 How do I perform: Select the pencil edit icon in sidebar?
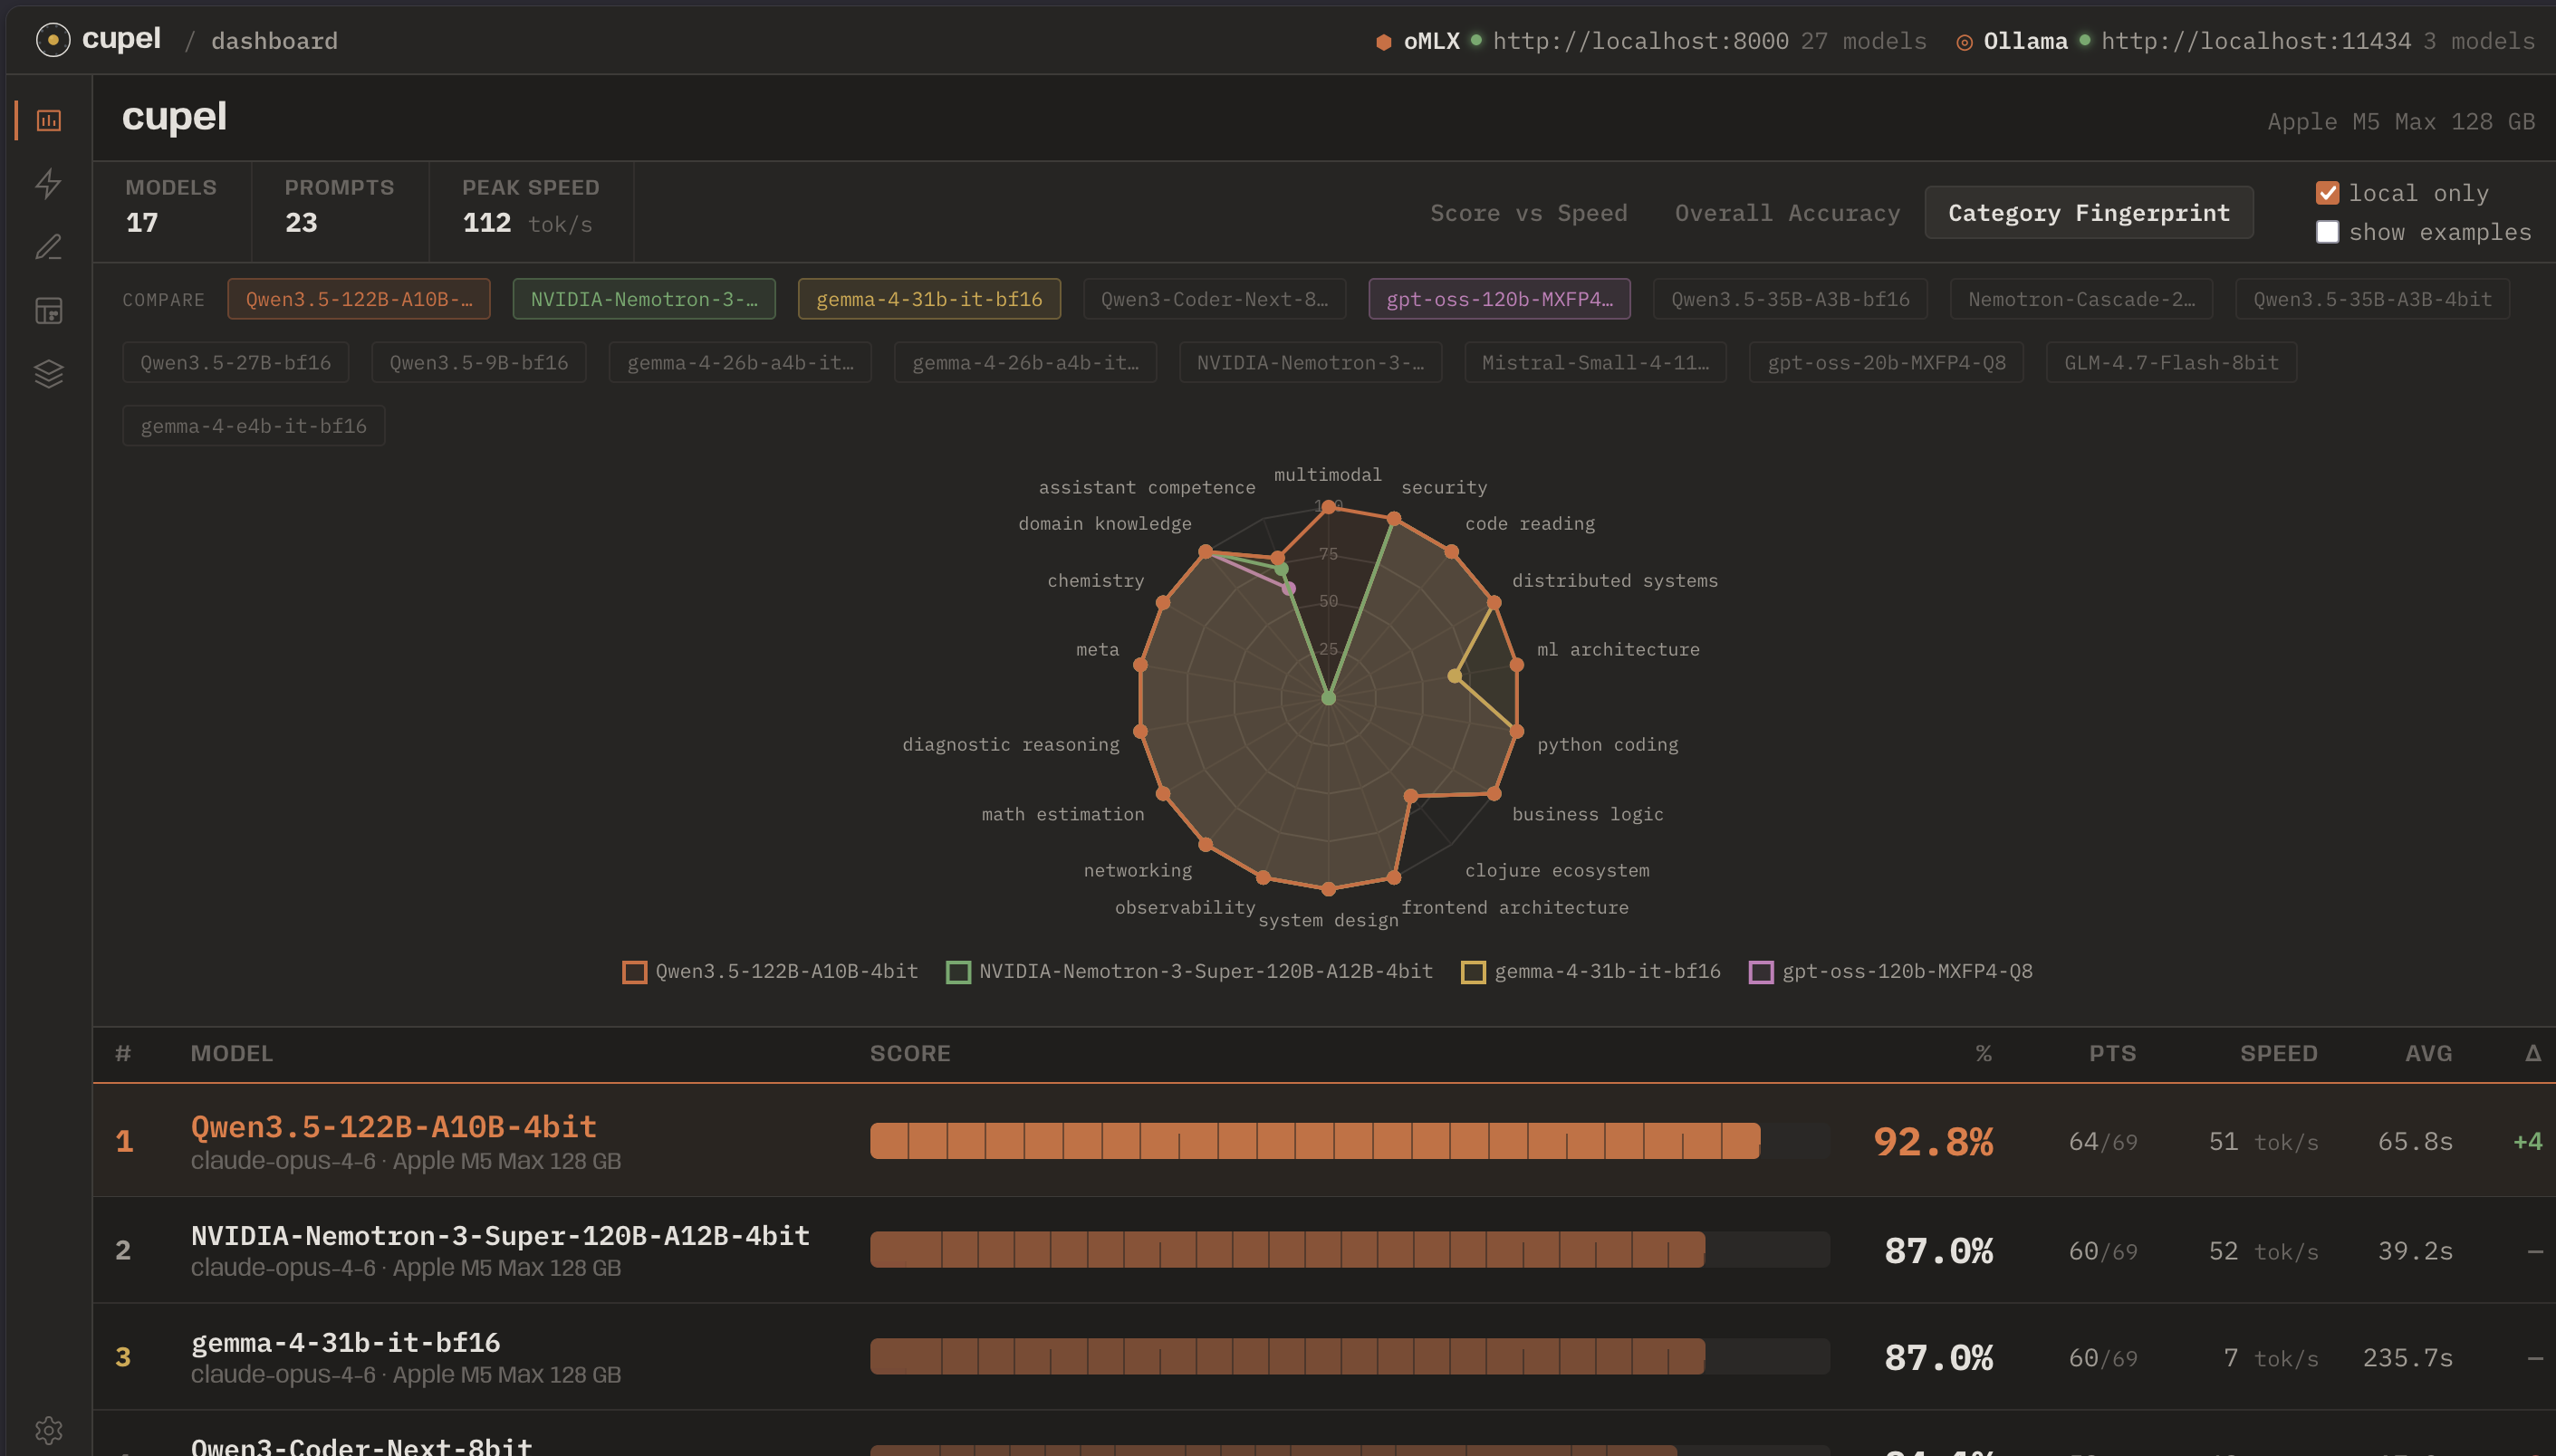click(48, 247)
